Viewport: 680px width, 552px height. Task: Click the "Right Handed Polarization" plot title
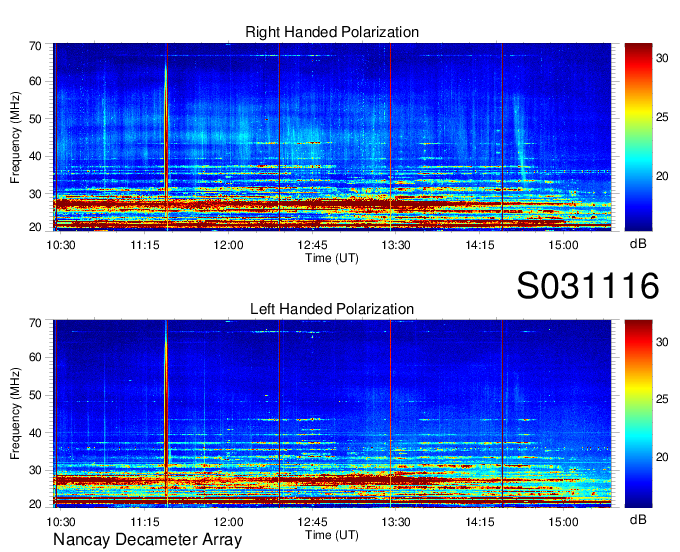332,32
